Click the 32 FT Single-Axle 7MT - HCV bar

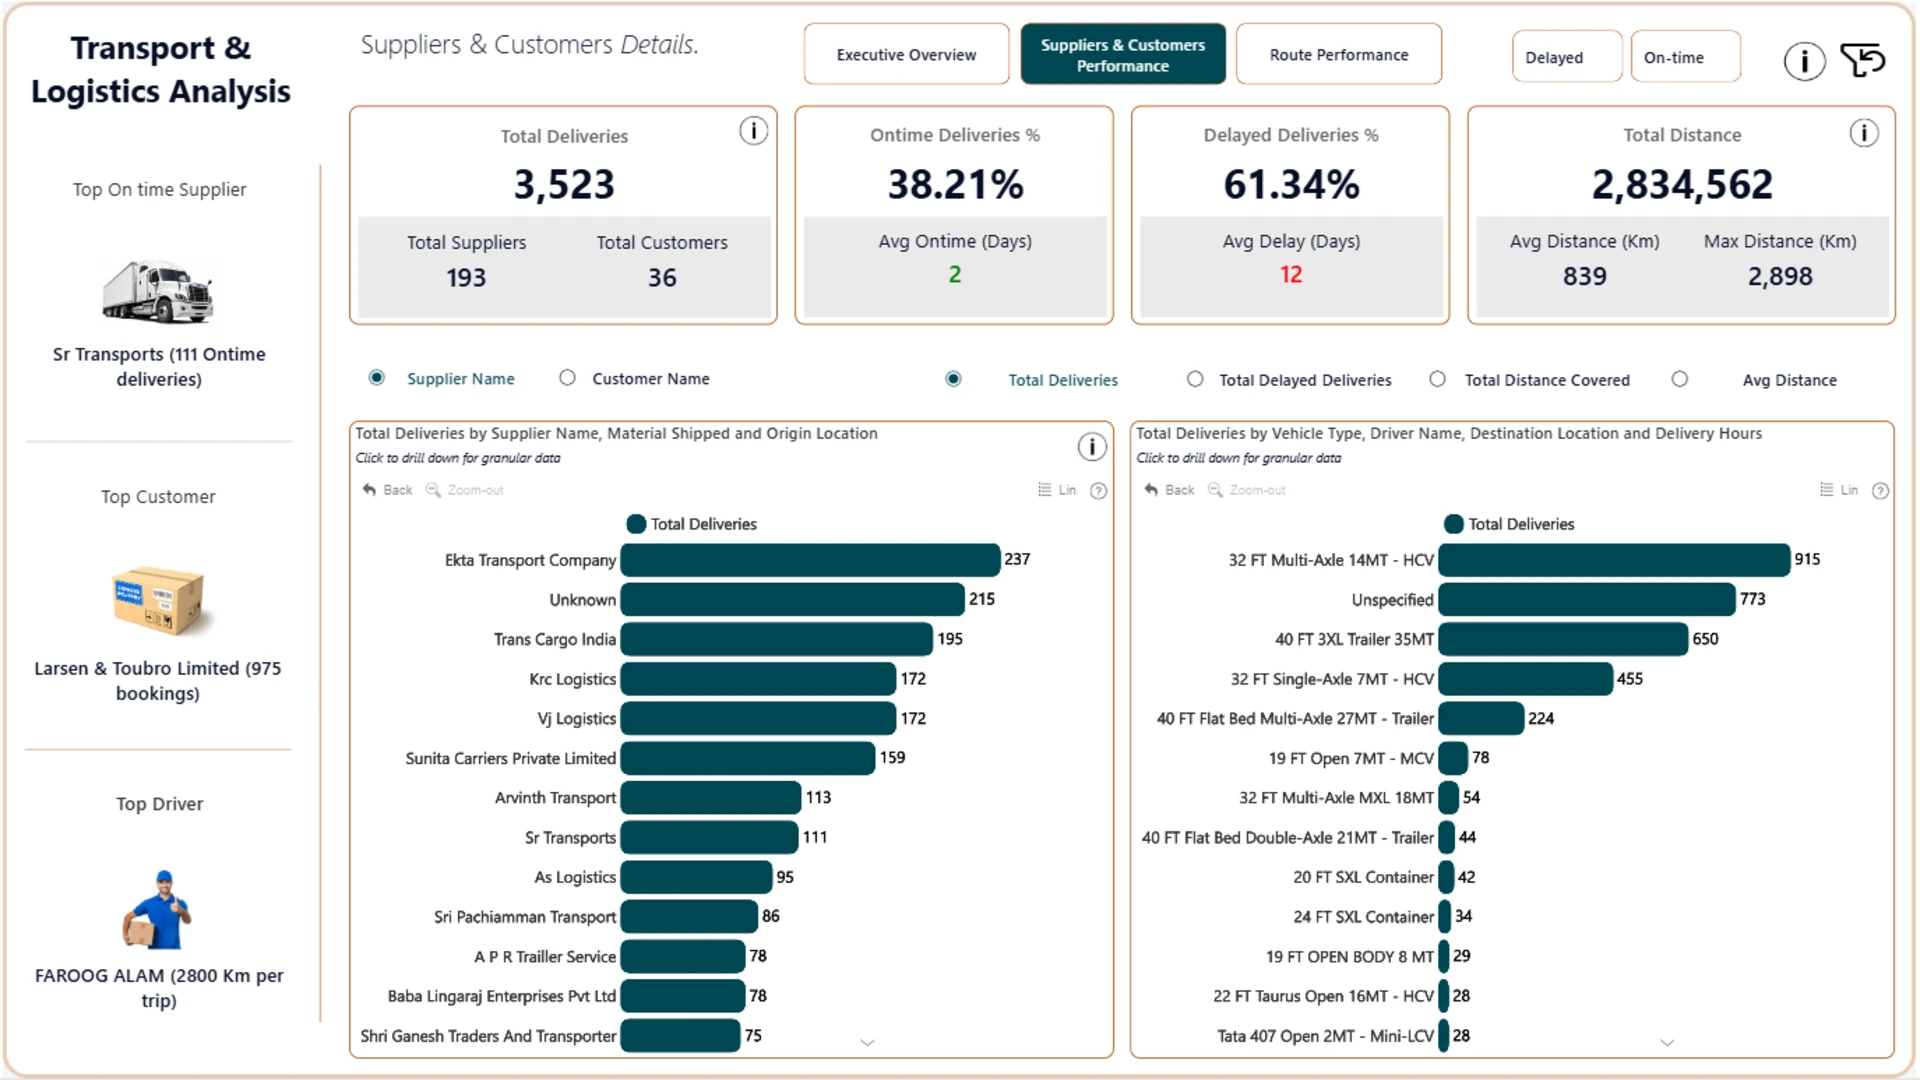(x=1526, y=679)
